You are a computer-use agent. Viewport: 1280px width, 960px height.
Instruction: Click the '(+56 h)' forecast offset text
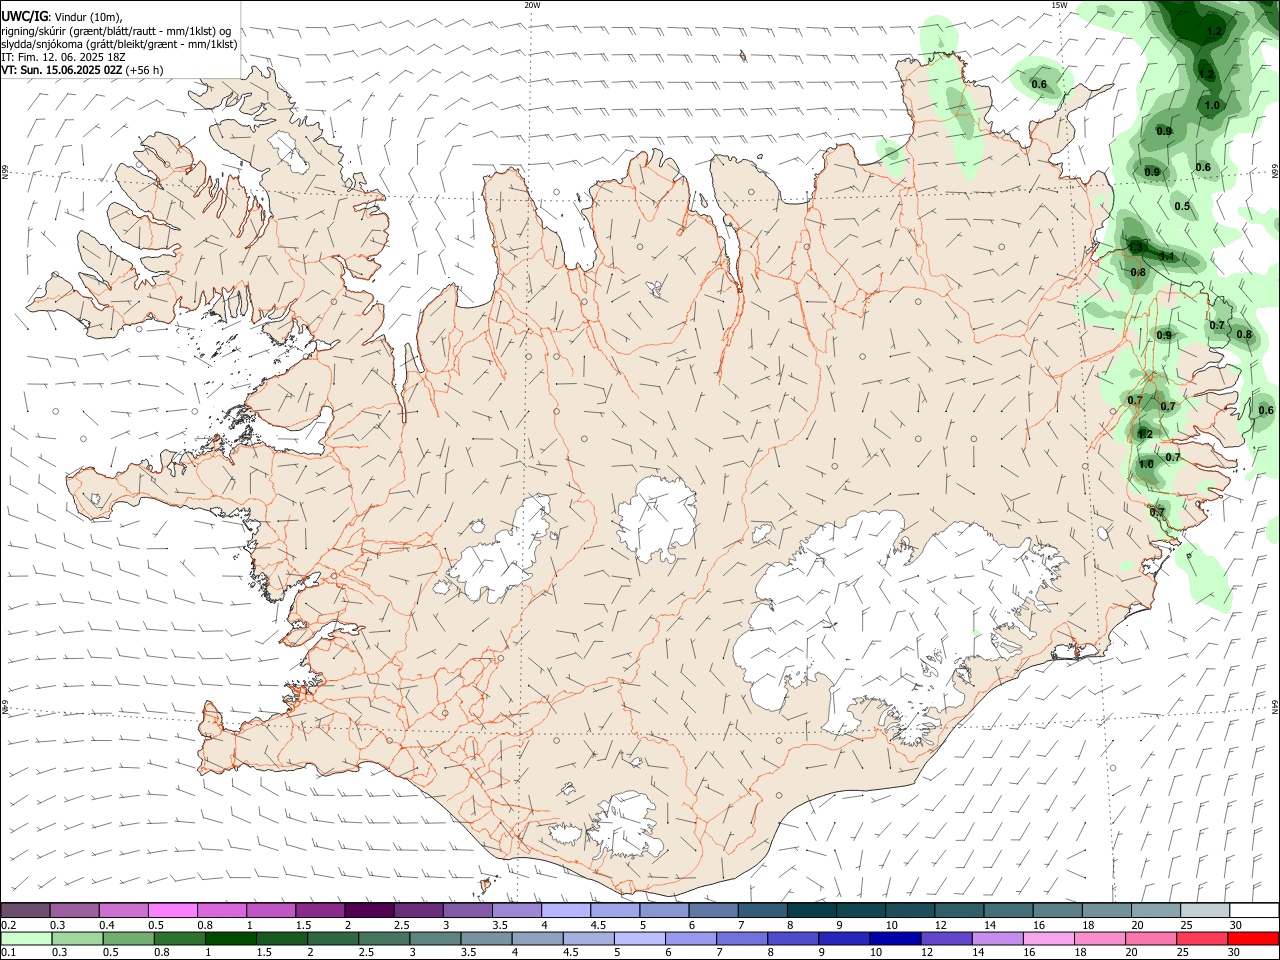coord(145,70)
